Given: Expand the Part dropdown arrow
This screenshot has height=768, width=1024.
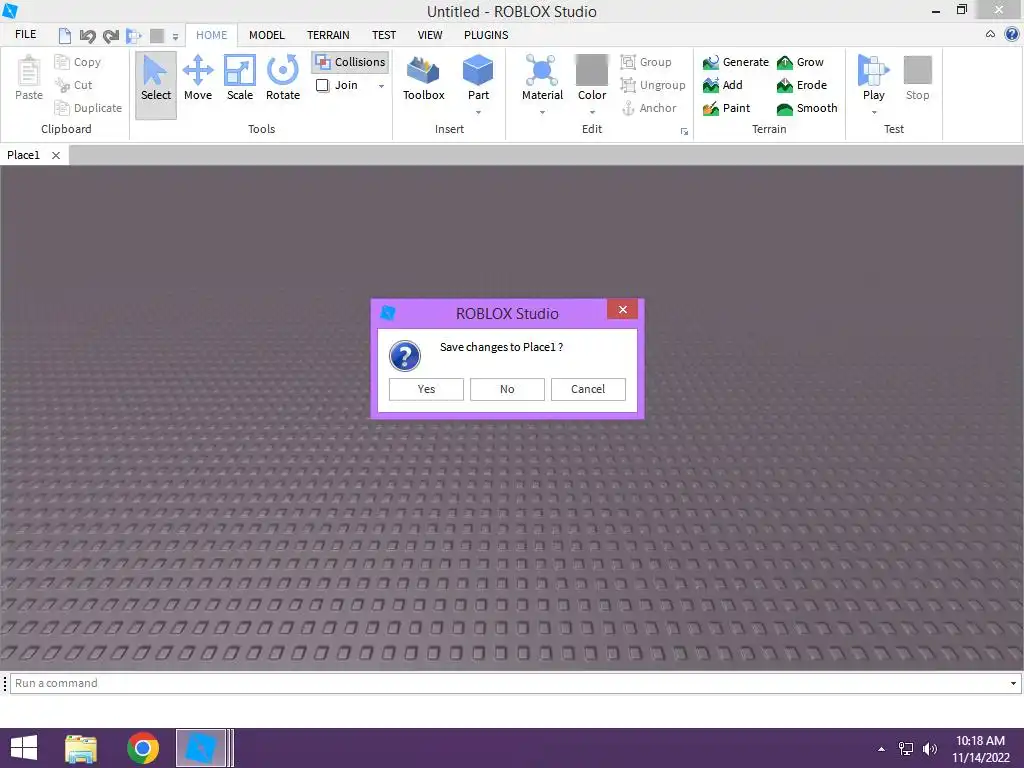Looking at the screenshot, I should (x=478, y=112).
